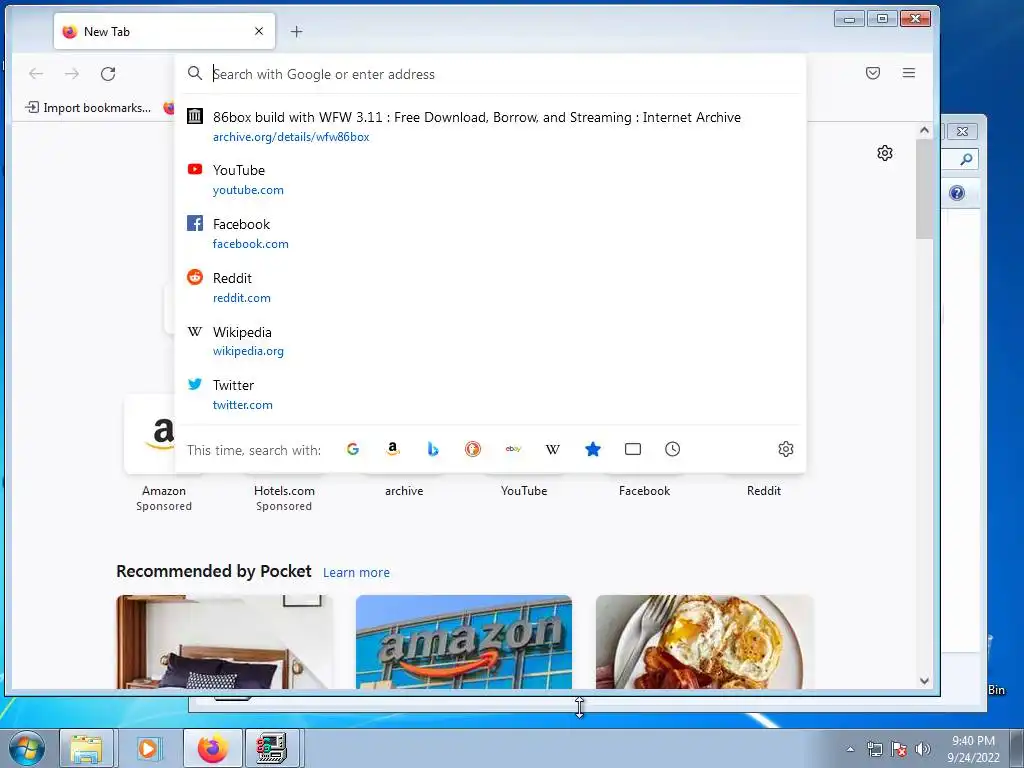Open Windows Explorer from the taskbar

tap(88, 748)
